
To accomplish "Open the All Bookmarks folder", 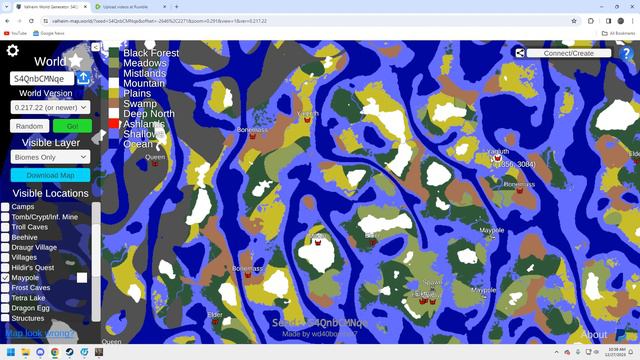I will [x=618, y=33].
